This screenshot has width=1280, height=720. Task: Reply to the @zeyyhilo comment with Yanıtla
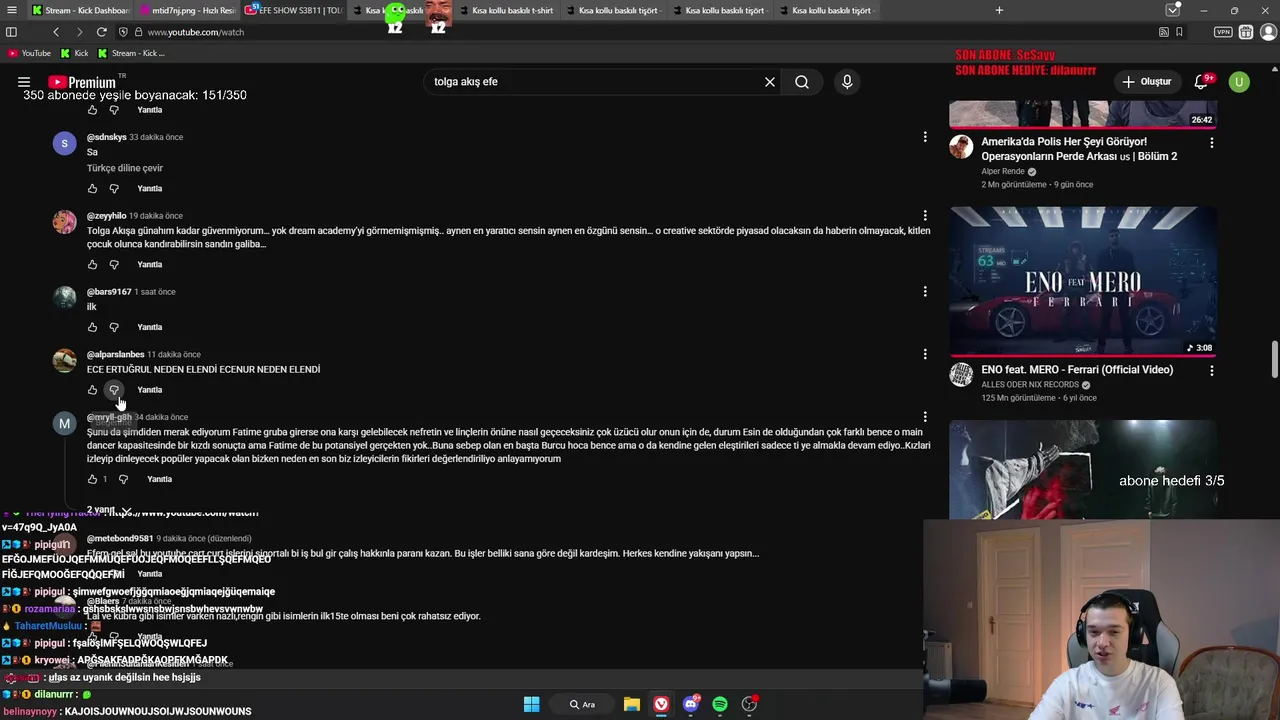click(150, 264)
